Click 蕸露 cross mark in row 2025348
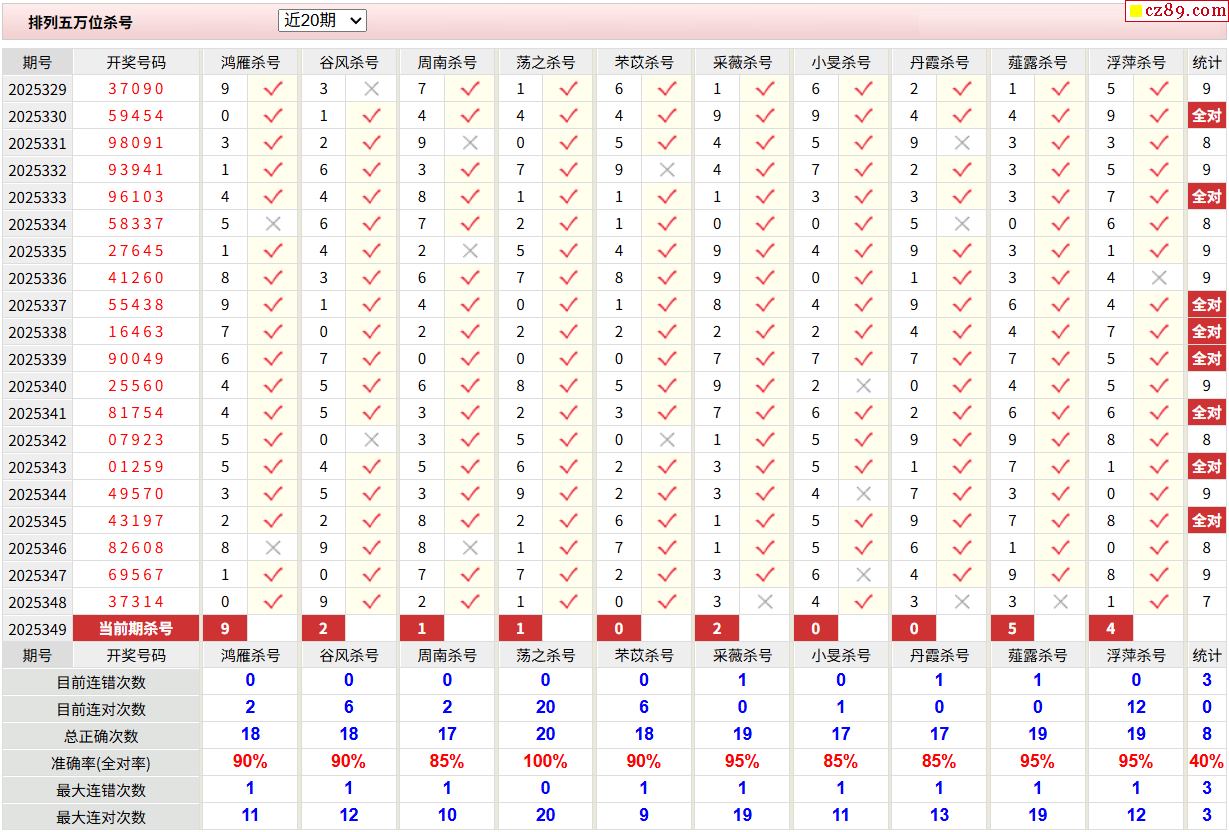Viewport: 1229px width, 832px height. (x=1061, y=602)
